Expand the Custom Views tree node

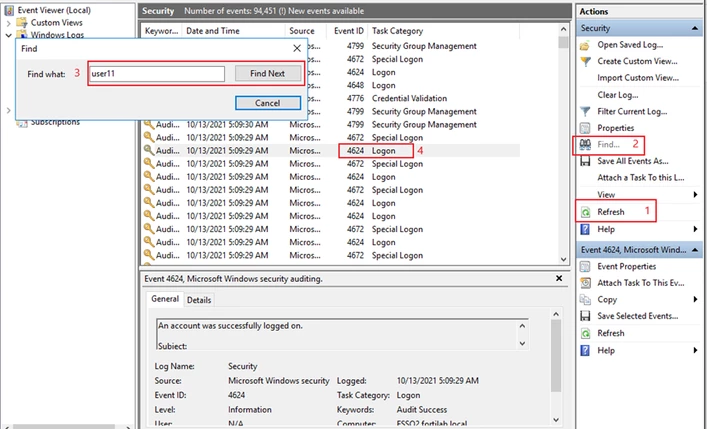coord(8,23)
